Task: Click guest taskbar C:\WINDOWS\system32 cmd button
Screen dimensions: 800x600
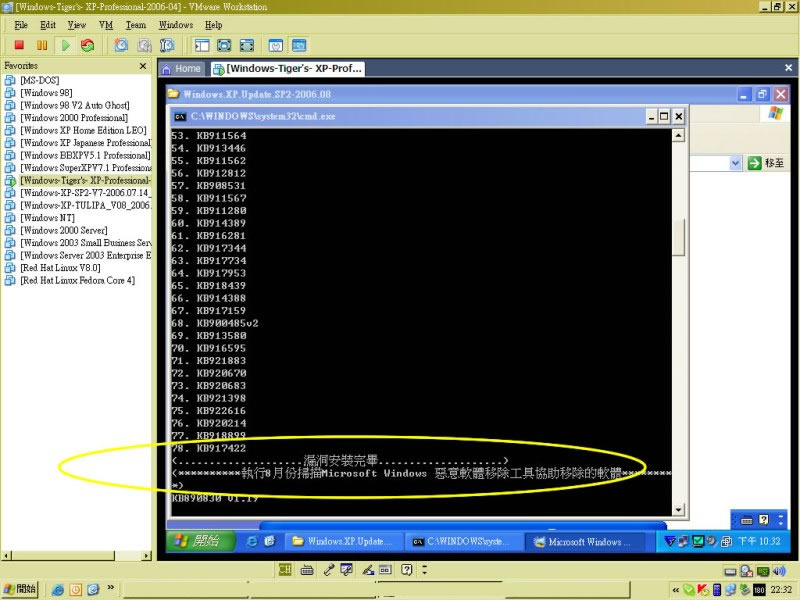Action: [x=463, y=542]
